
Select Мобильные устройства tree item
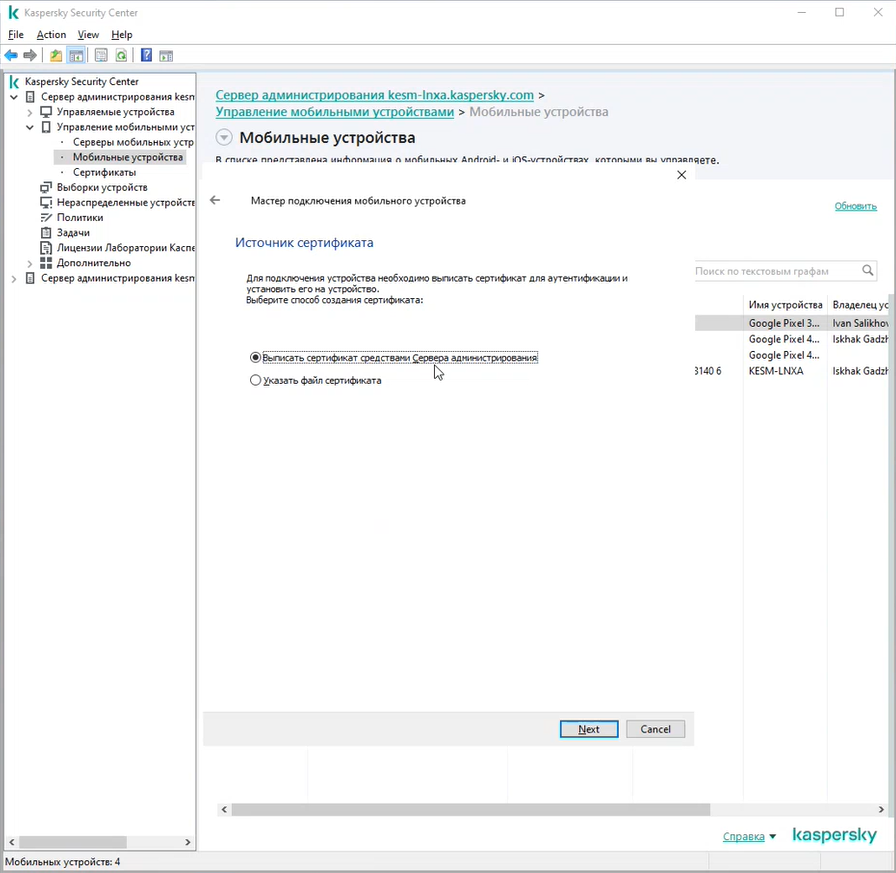point(127,157)
